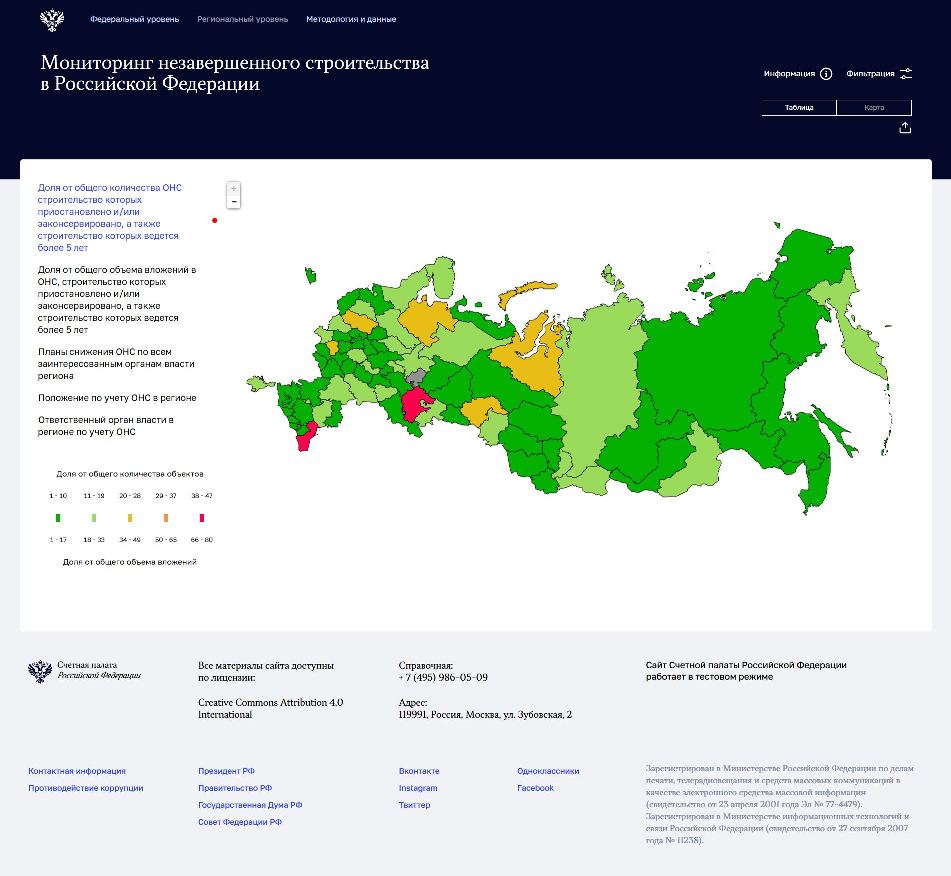Click the coat of arms logo in header
This screenshot has width=951, height=876.
pyautogui.click(x=52, y=20)
